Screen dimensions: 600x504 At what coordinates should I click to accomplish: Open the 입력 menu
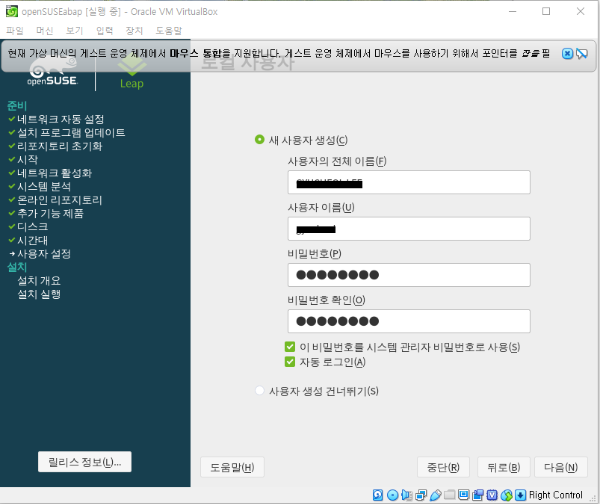coord(104,31)
